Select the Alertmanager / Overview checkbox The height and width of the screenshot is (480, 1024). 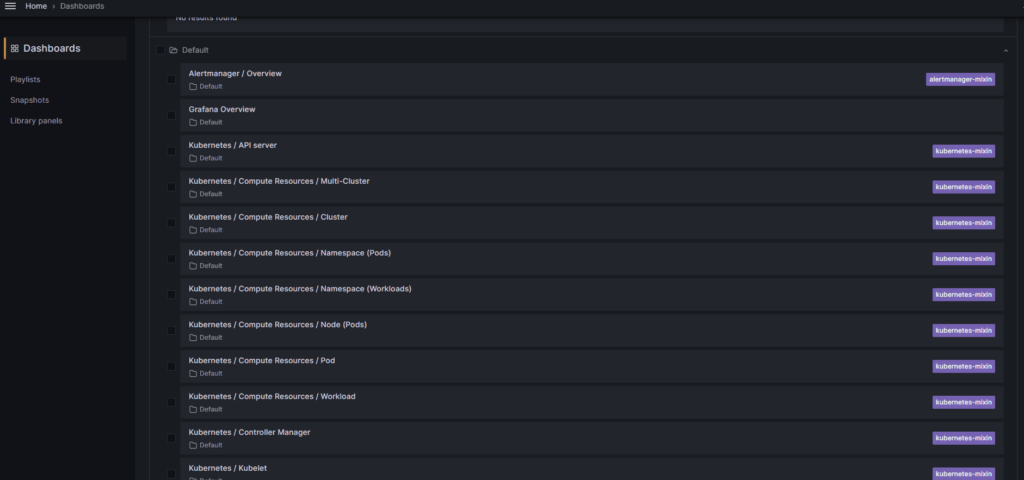(171, 80)
